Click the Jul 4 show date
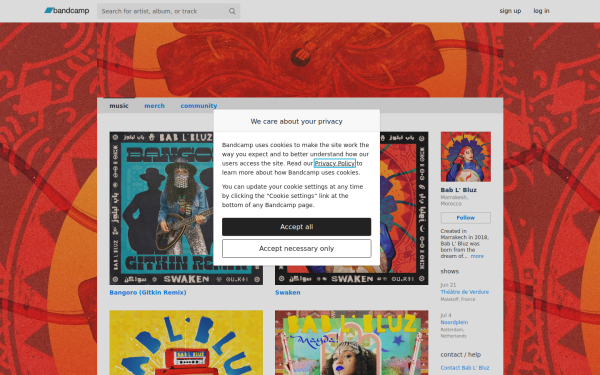600x375 pixels. 446,315
